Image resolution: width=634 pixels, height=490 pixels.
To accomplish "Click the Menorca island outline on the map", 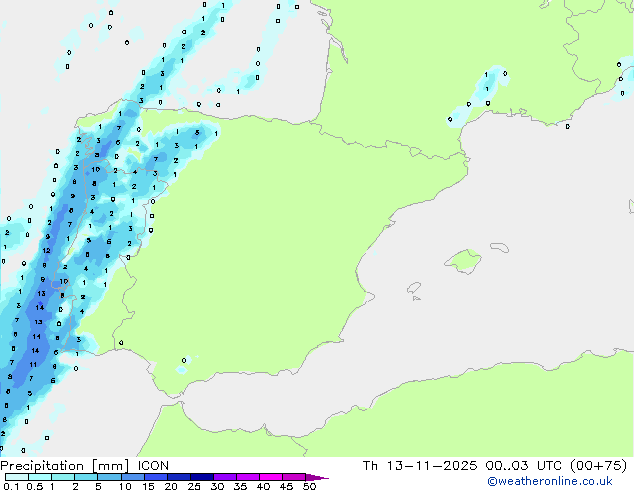I will point(499,247).
